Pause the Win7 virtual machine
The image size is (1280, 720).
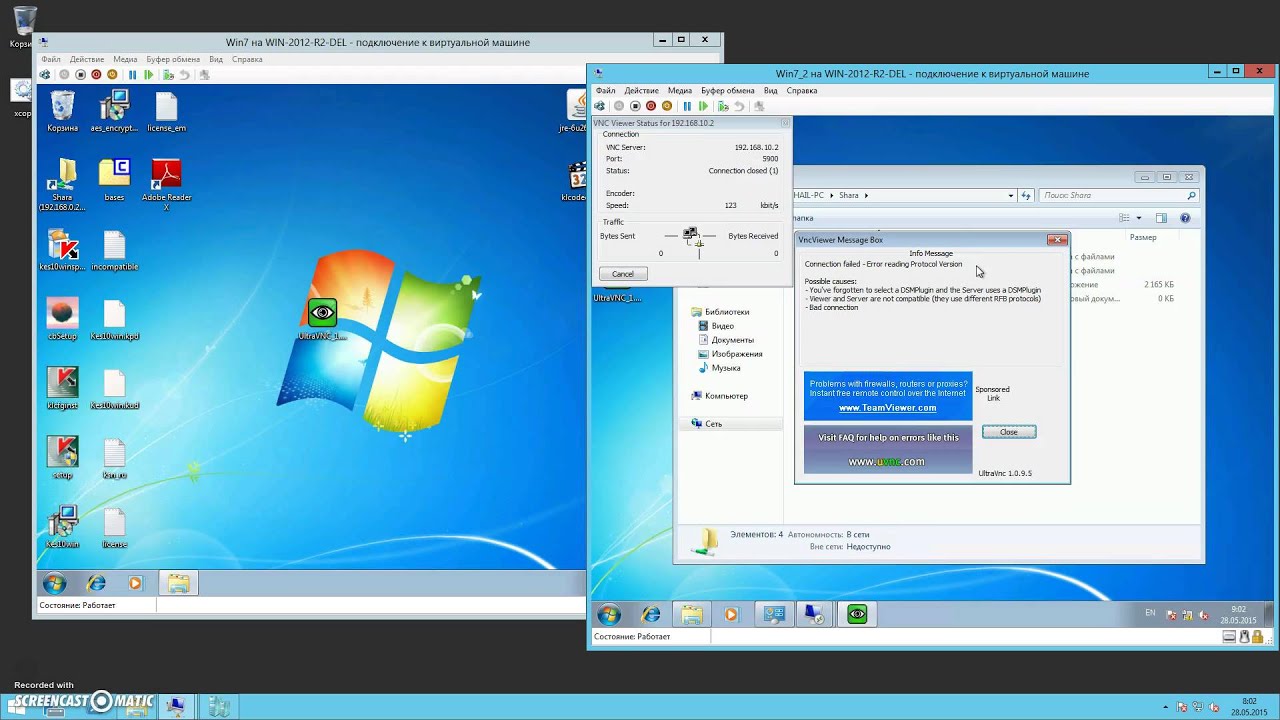pyautogui.click(x=132, y=75)
